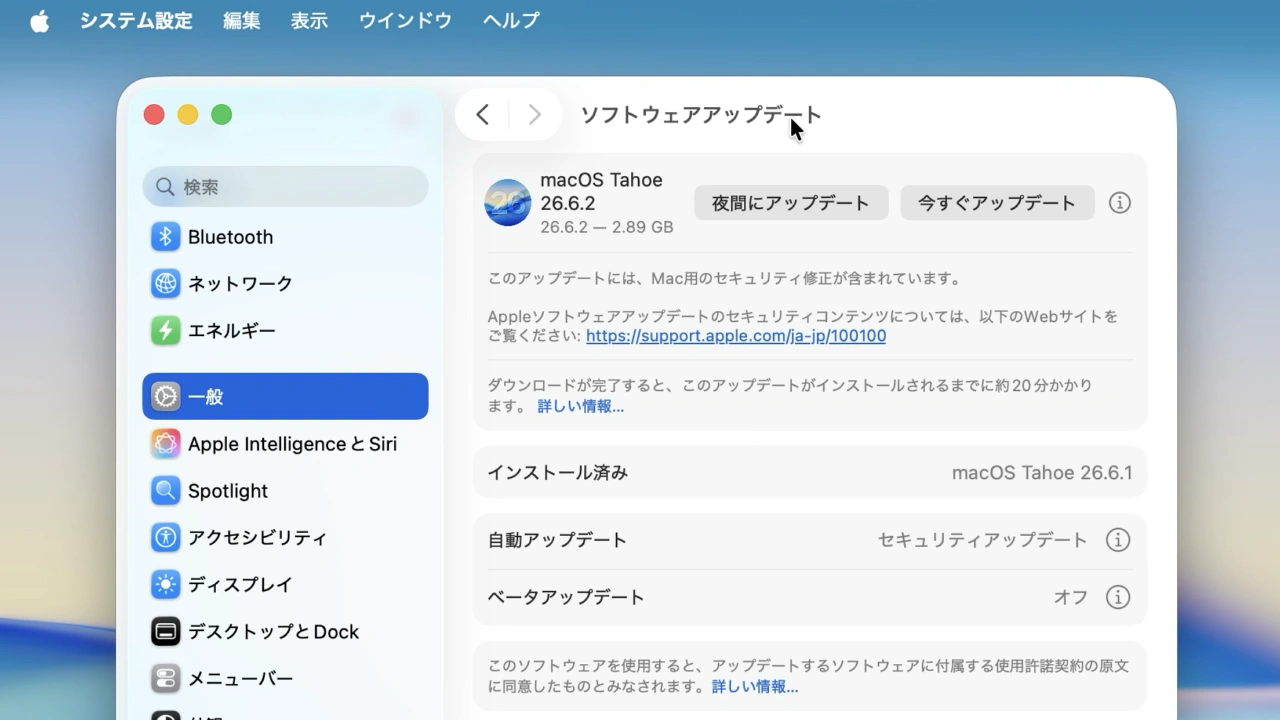The image size is (1280, 720).
Task: Click the ディスプレイ sun icon
Action: point(165,585)
